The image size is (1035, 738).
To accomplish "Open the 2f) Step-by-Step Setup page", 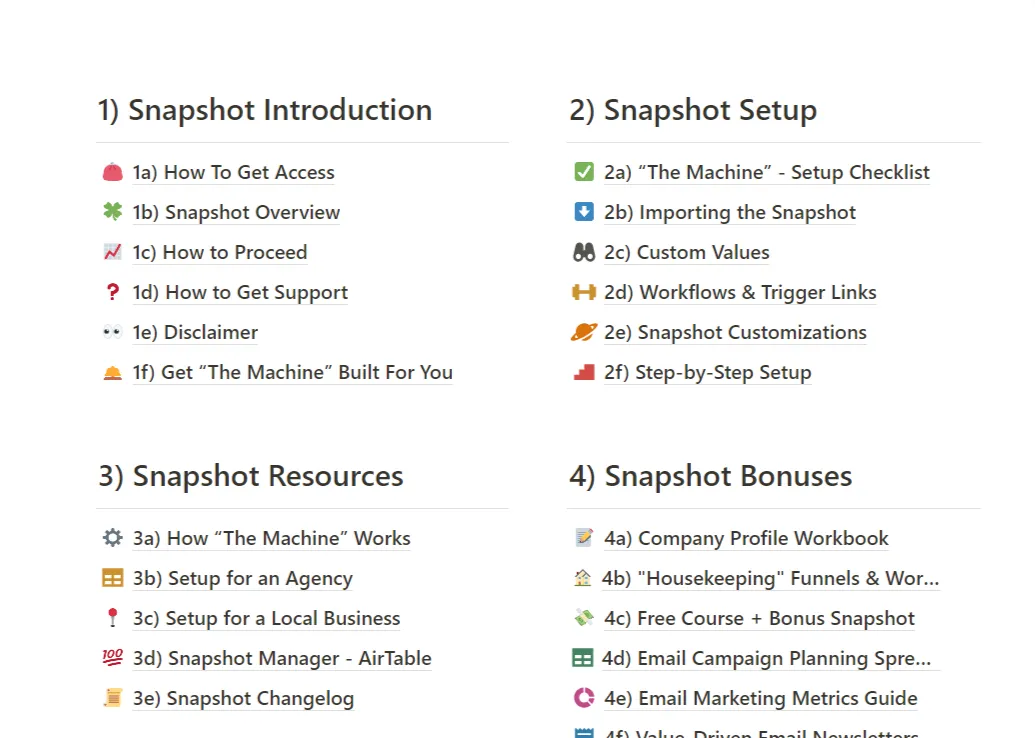I will point(707,372).
